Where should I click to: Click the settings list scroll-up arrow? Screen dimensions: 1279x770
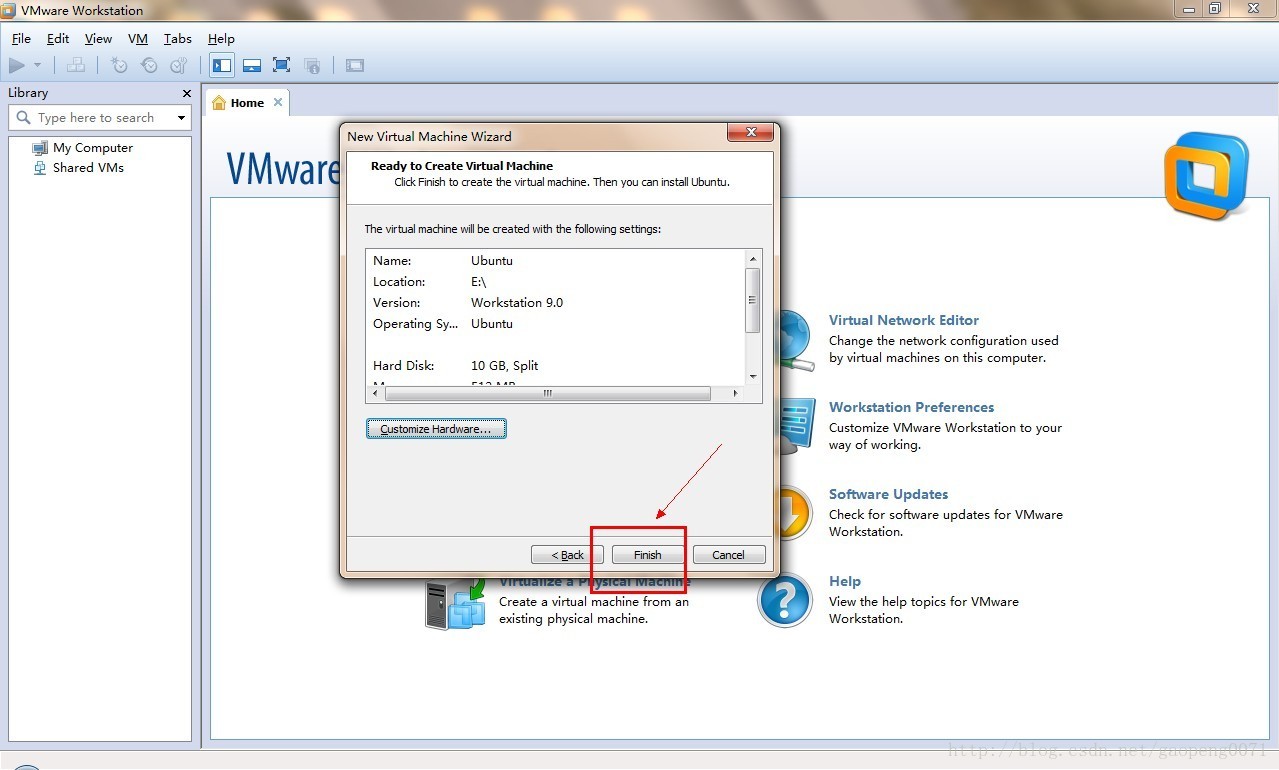(753, 260)
